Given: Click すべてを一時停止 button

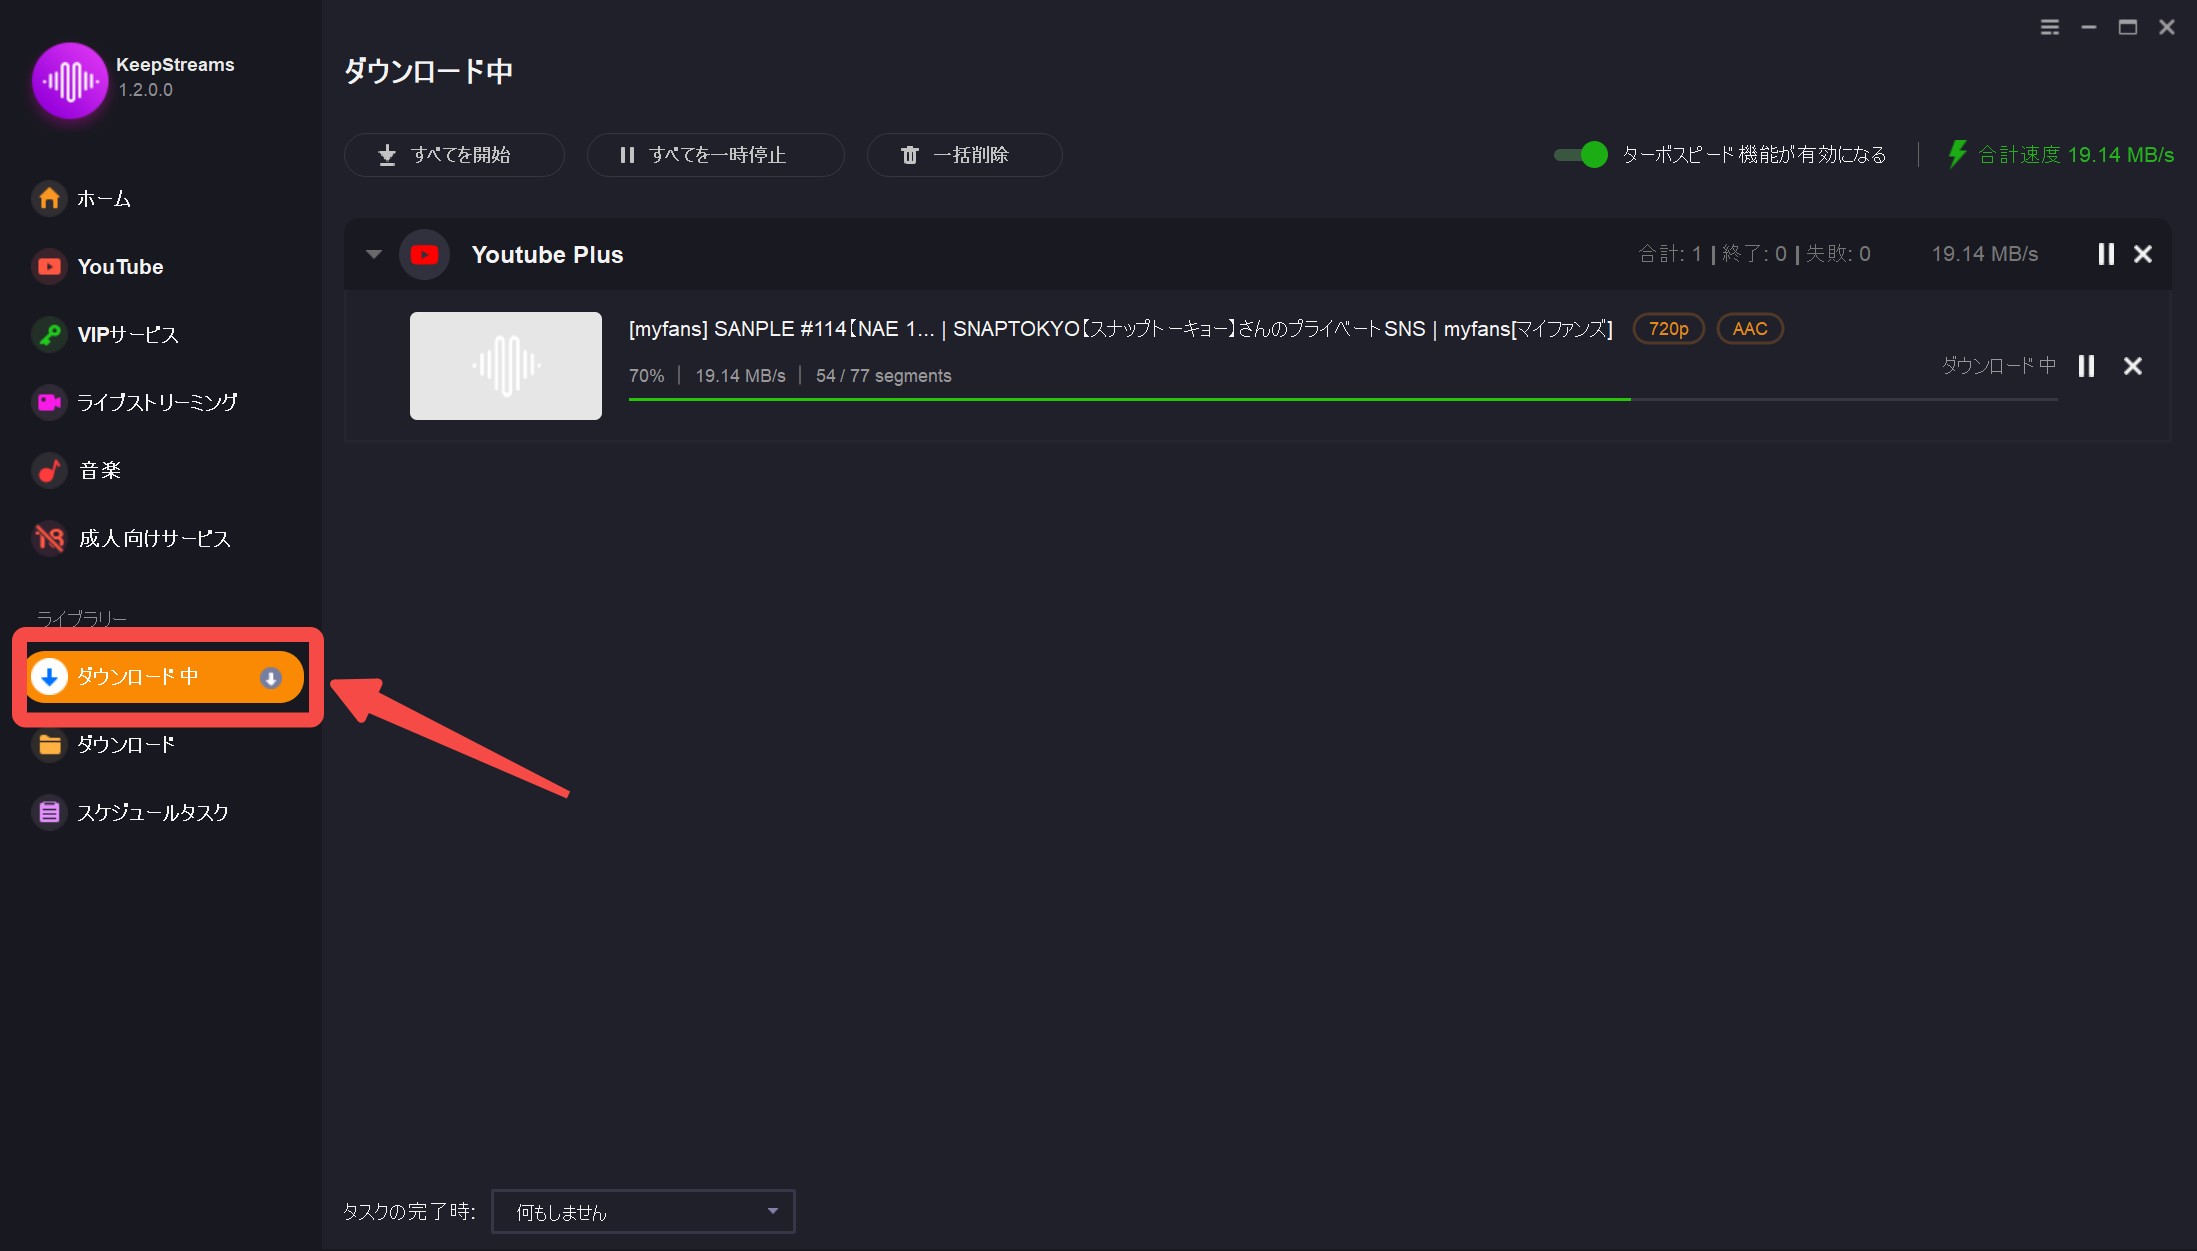Looking at the screenshot, I should [x=715, y=155].
